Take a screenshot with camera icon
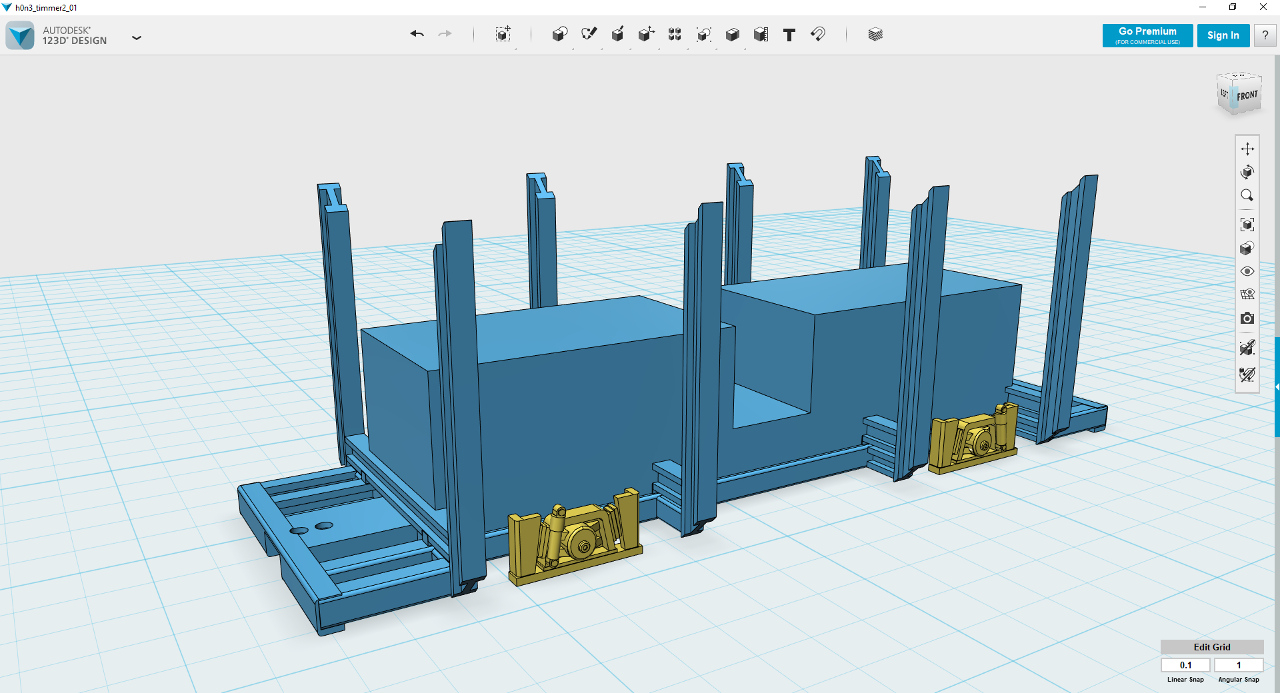The height and width of the screenshot is (693, 1280). coord(1247,318)
